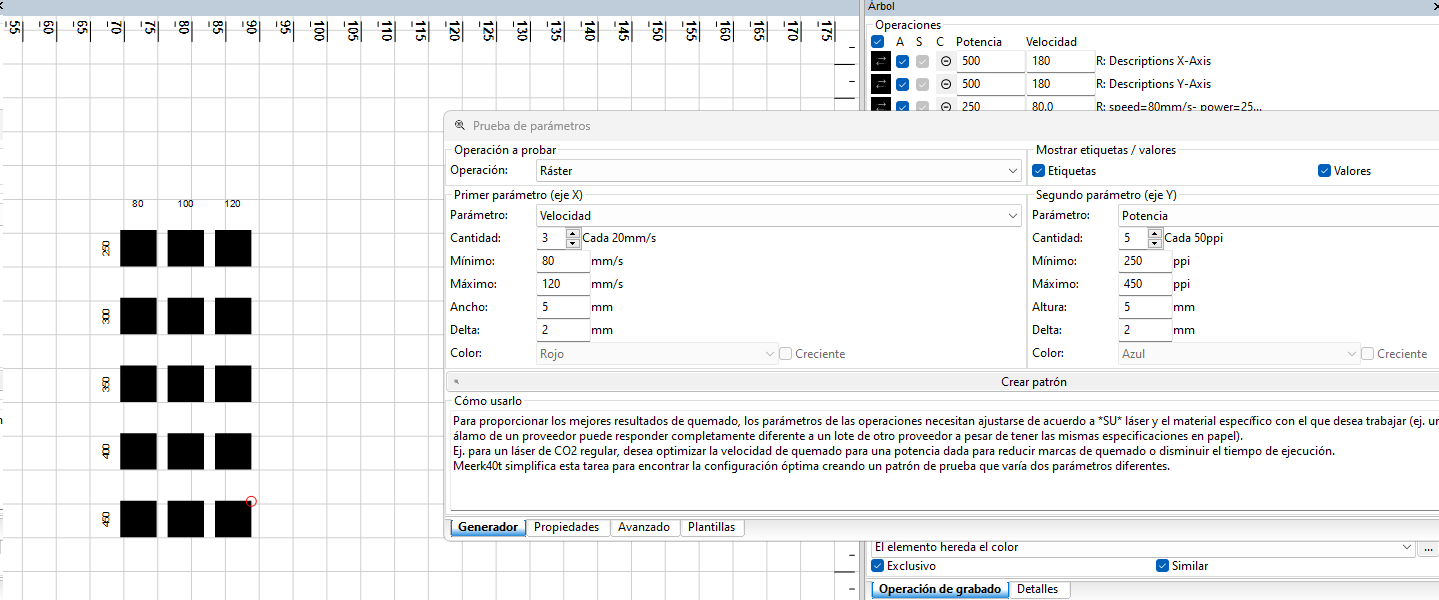Open the Detalles tab

pos(1038,589)
